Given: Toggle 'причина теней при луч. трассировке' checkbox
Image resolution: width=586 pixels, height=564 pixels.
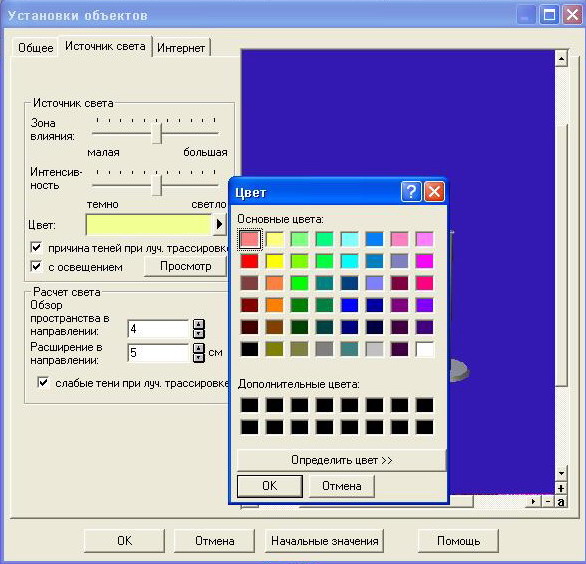Looking at the screenshot, I should tap(36, 248).
